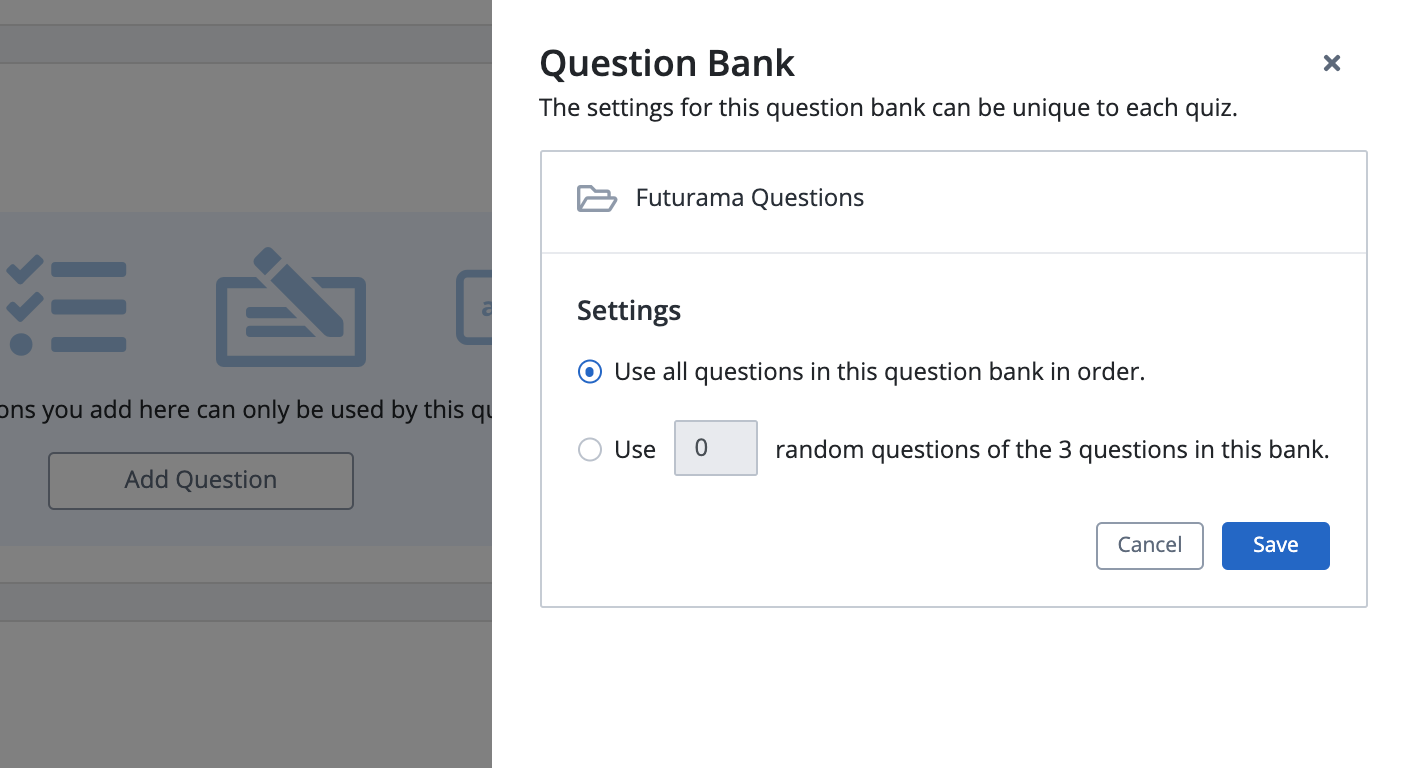Click the open folder icon
The image size is (1402, 768).
pyautogui.click(x=597, y=198)
